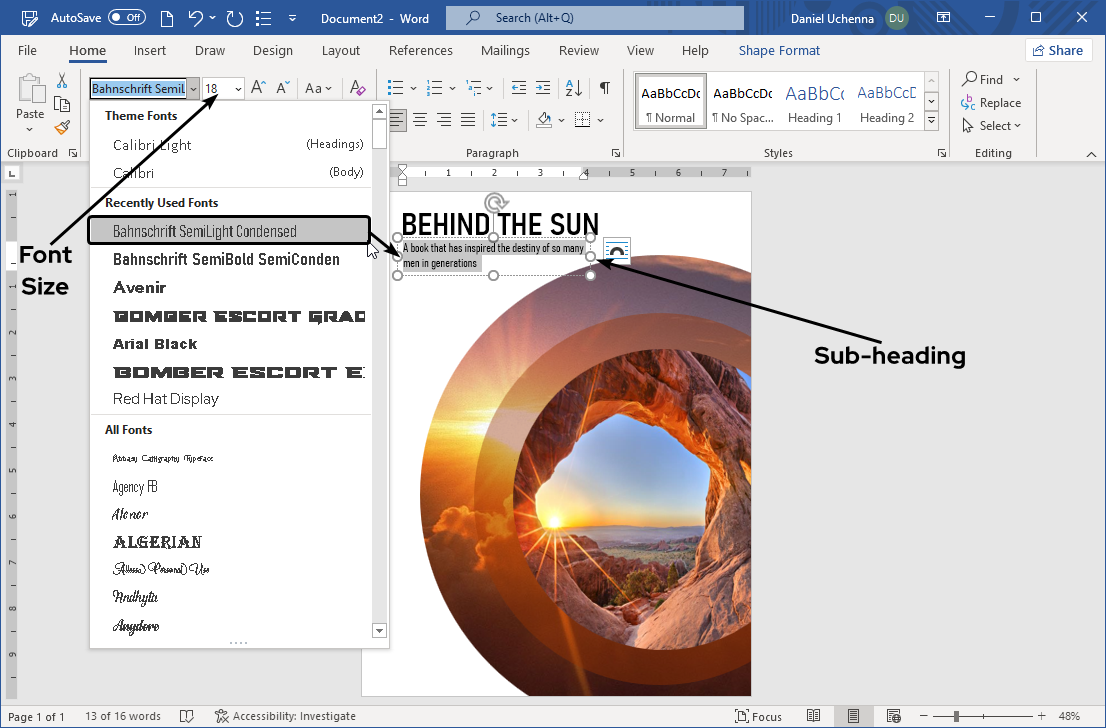Click the Sort paragraph icon
The image size is (1106, 728).
coord(574,89)
